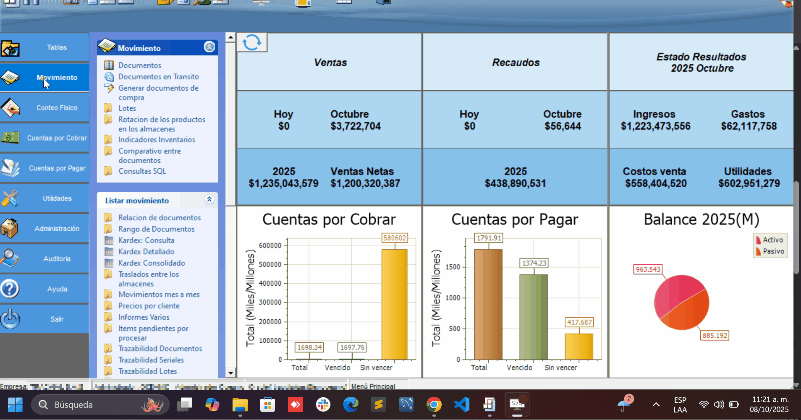Select the Cuentas por Cobrar money icon

point(12,137)
